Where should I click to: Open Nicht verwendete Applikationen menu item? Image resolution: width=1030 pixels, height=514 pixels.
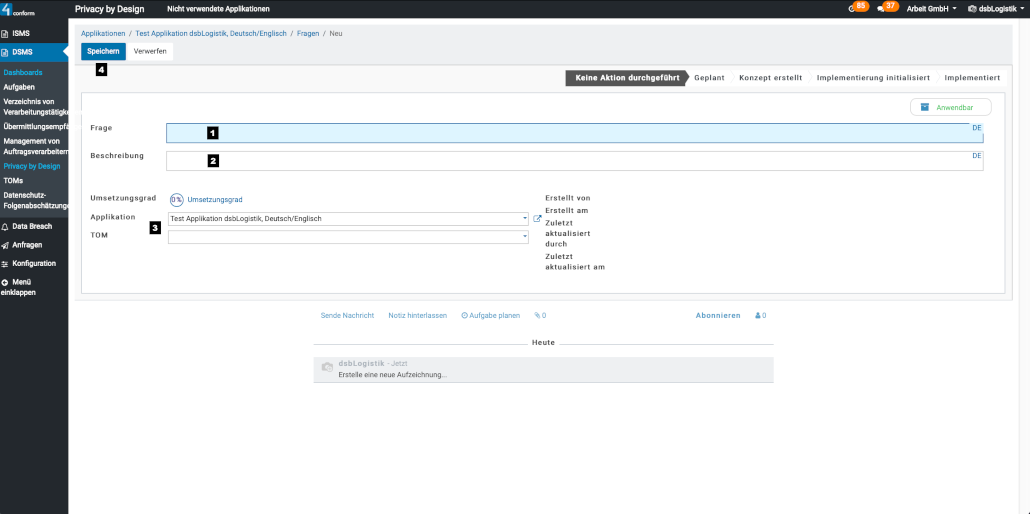(x=218, y=9)
